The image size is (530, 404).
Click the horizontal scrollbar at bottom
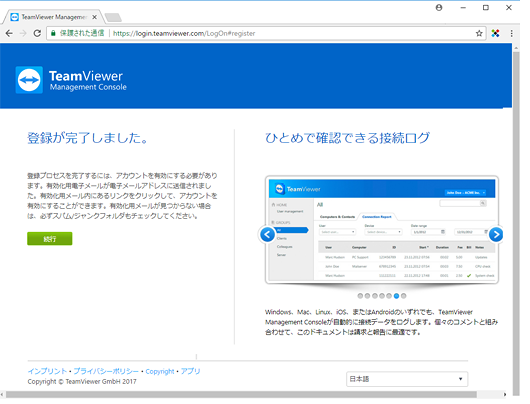click(241, 395)
